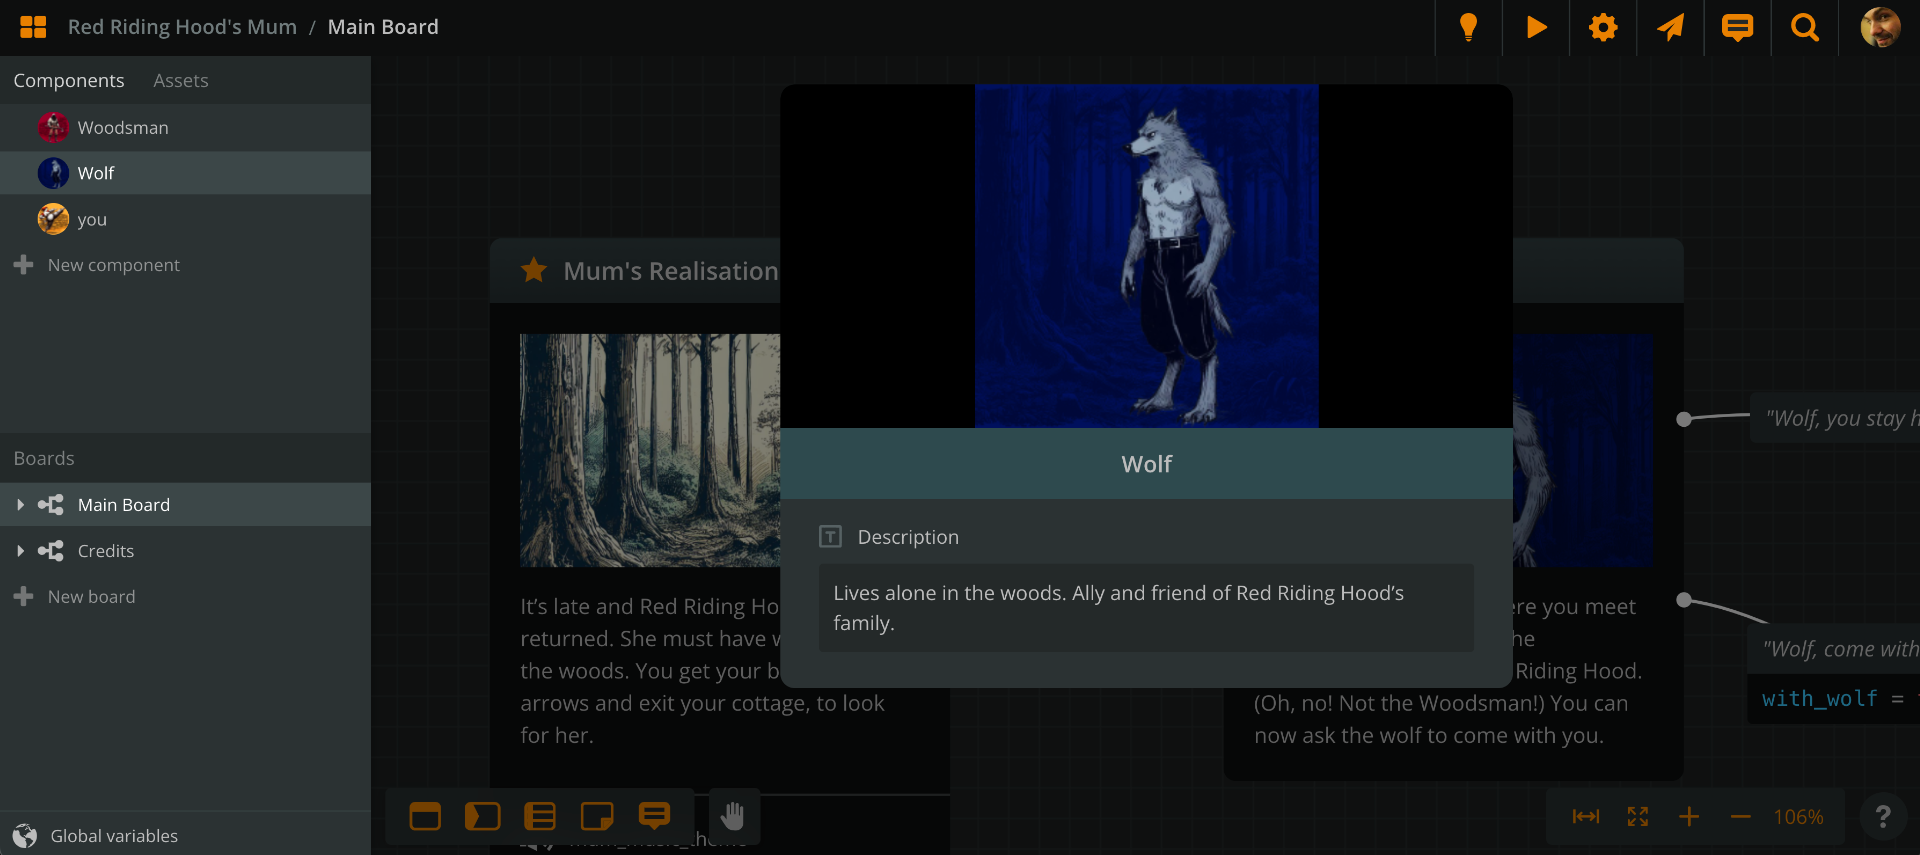Image resolution: width=1920 pixels, height=855 pixels.
Task: Zoom out with minus icon
Action: (1741, 817)
